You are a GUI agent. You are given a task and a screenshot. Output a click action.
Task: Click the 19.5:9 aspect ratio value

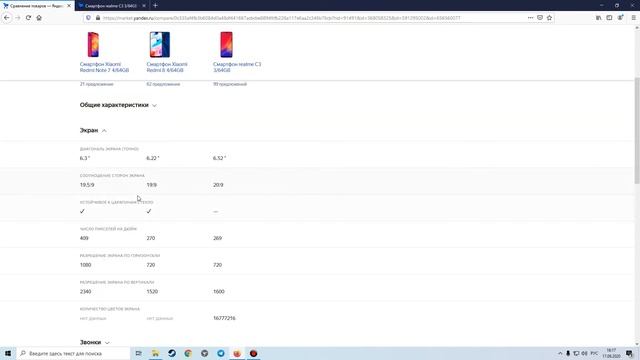click(x=87, y=185)
